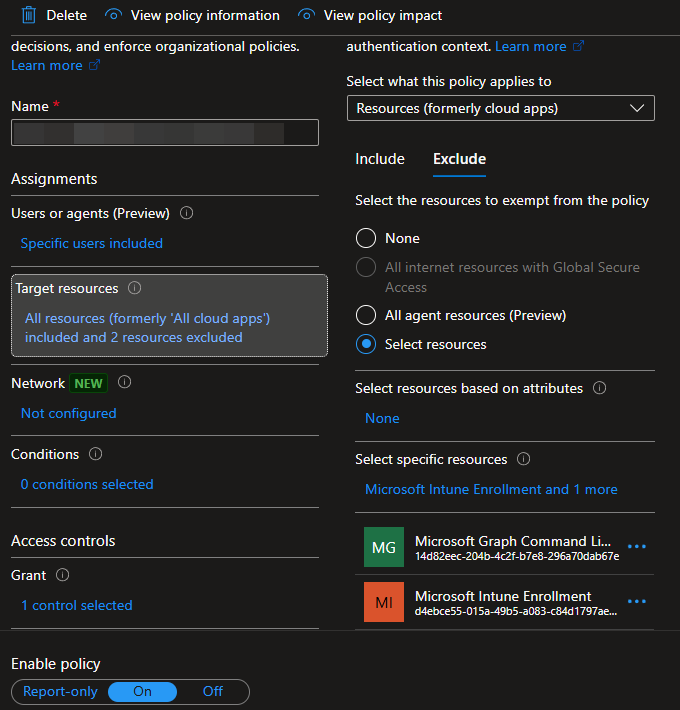Click info icon beside Target resources
The height and width of the screenshot is (710, 680).
(x=134, y=288)
